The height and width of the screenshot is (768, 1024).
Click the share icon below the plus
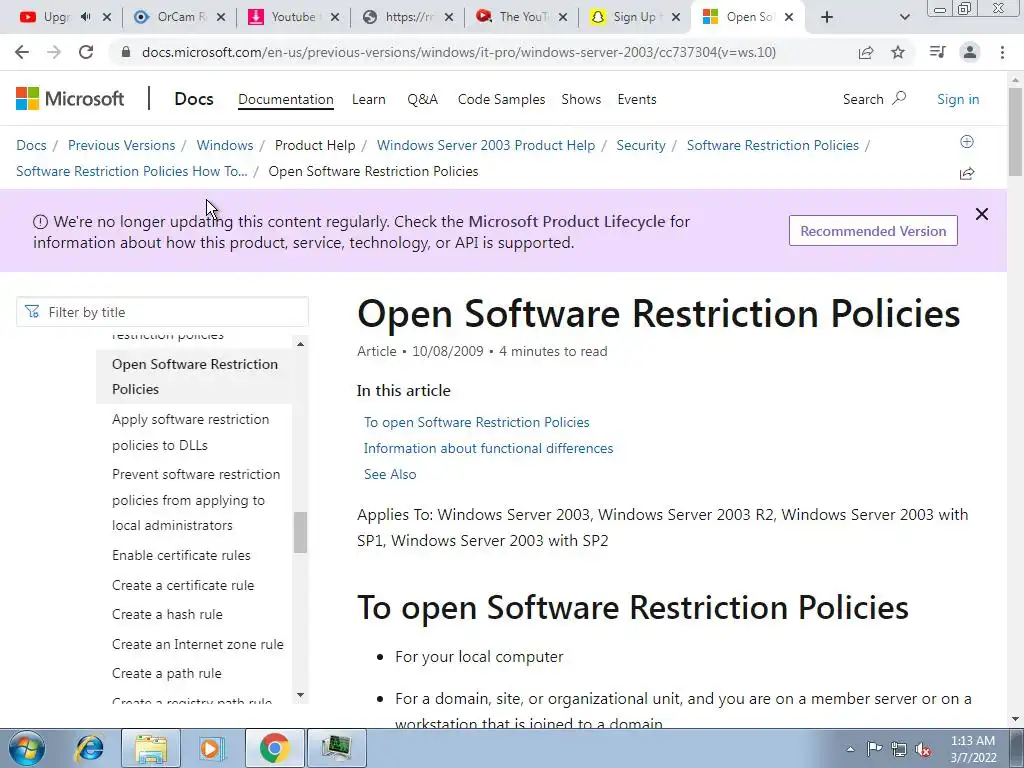[967, 173]
